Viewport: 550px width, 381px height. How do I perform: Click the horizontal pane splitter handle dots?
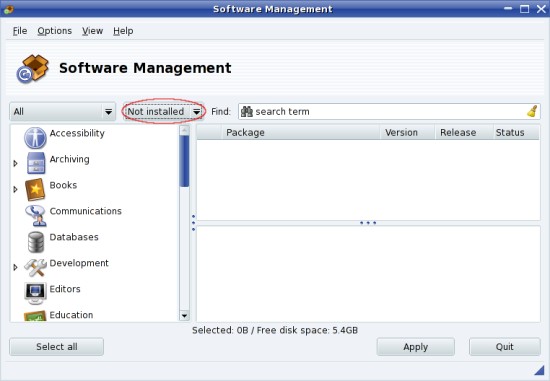click(x=368, y=223)
